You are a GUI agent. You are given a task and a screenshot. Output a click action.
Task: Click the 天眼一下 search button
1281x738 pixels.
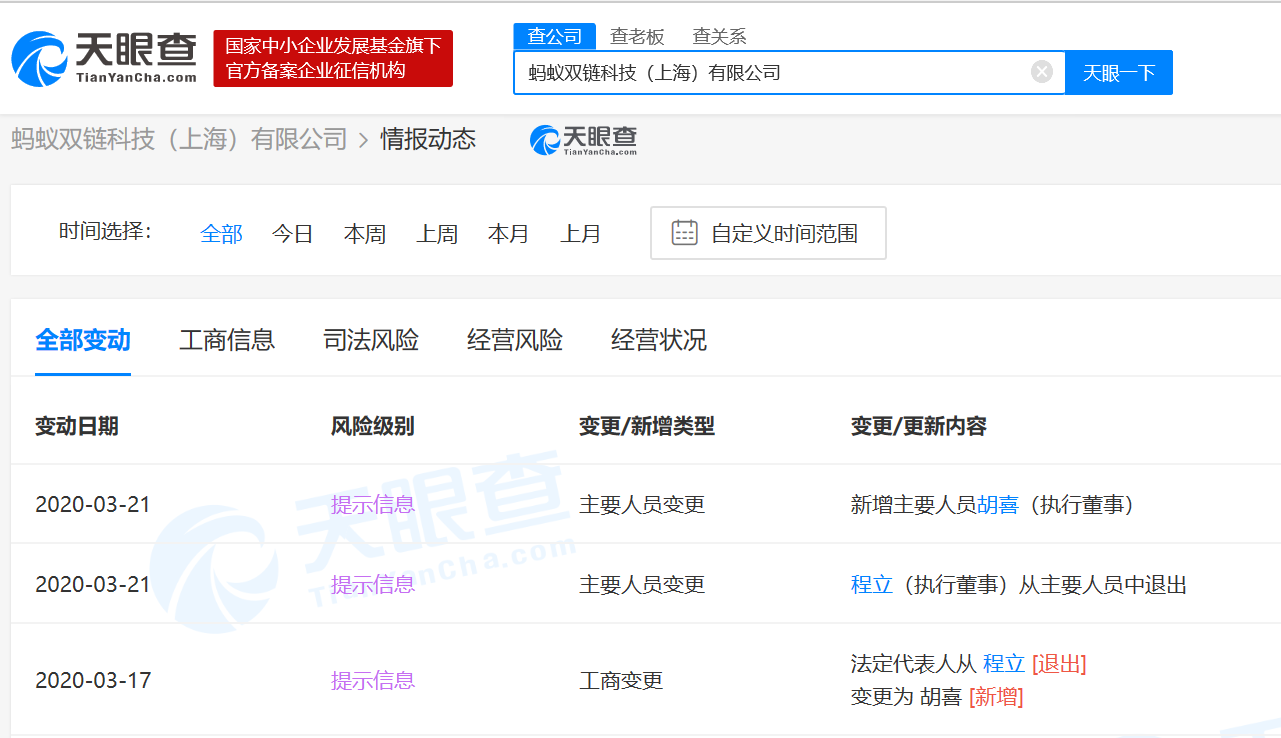[1119, 73]
